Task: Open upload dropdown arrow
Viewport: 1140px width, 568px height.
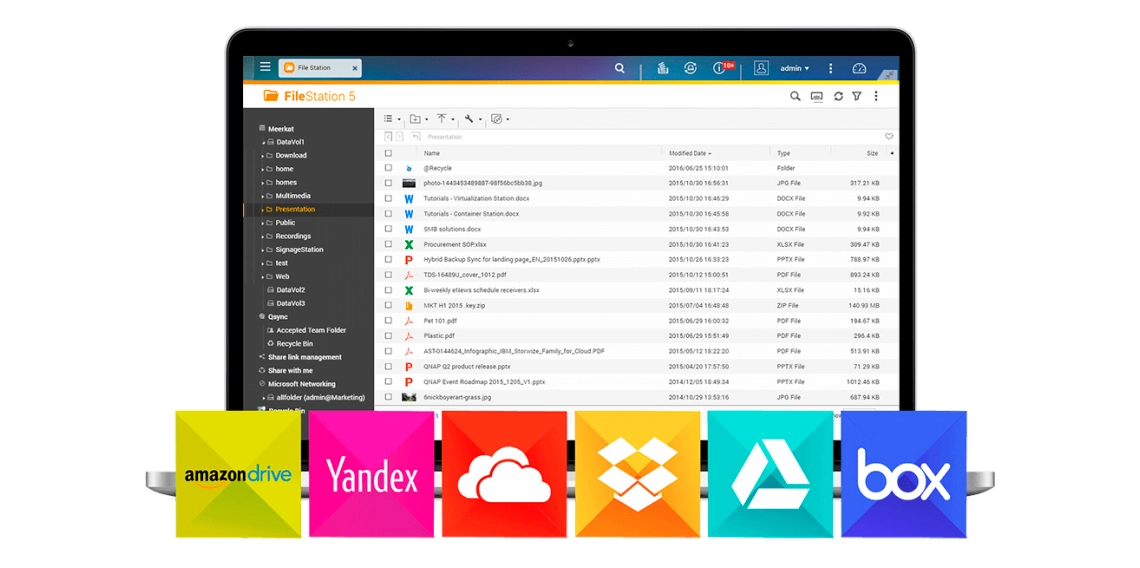Action: pyautogui.click(x=453, y=119)
